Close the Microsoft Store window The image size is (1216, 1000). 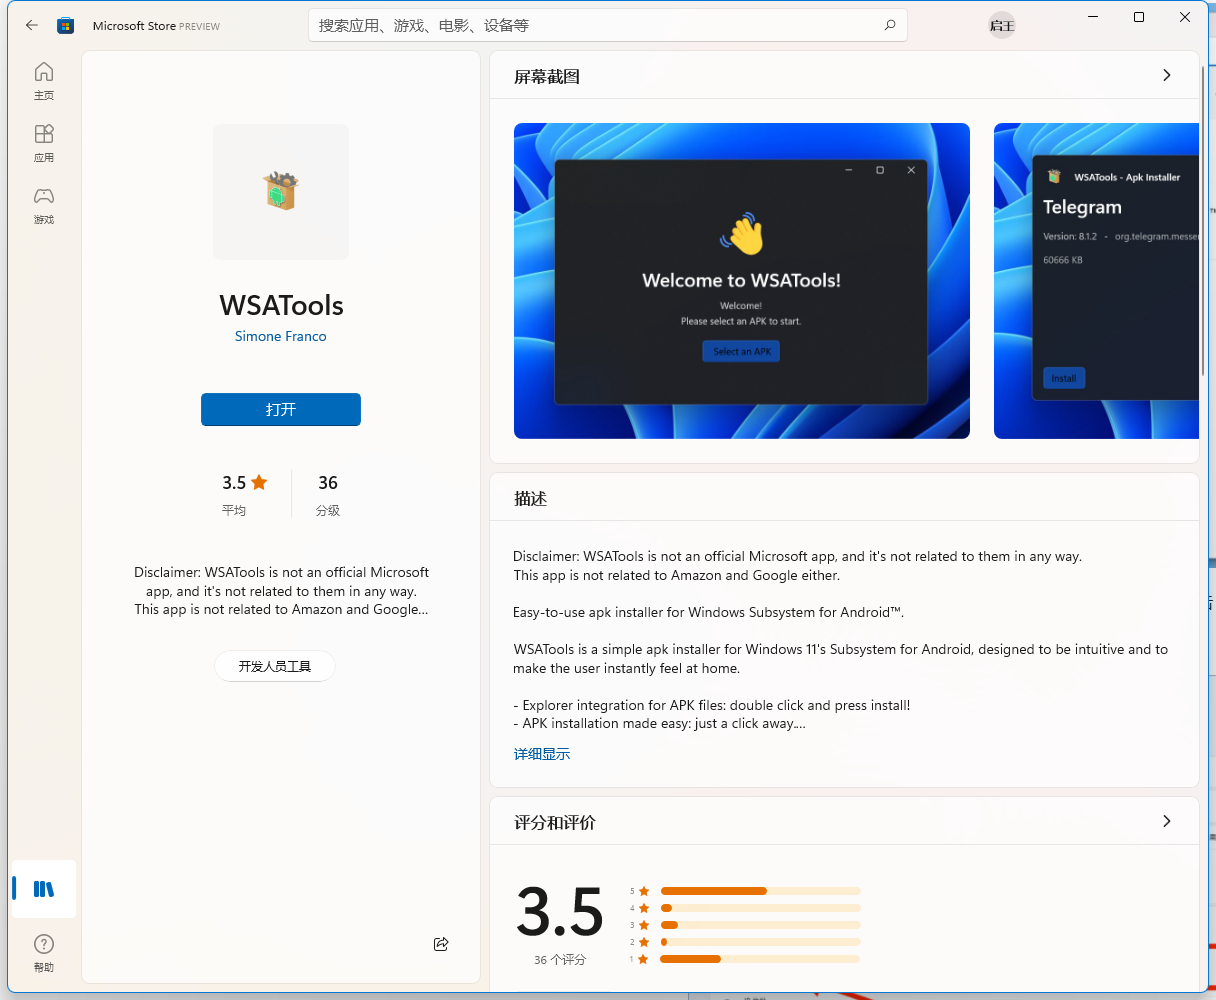[x=1185, y=17]
